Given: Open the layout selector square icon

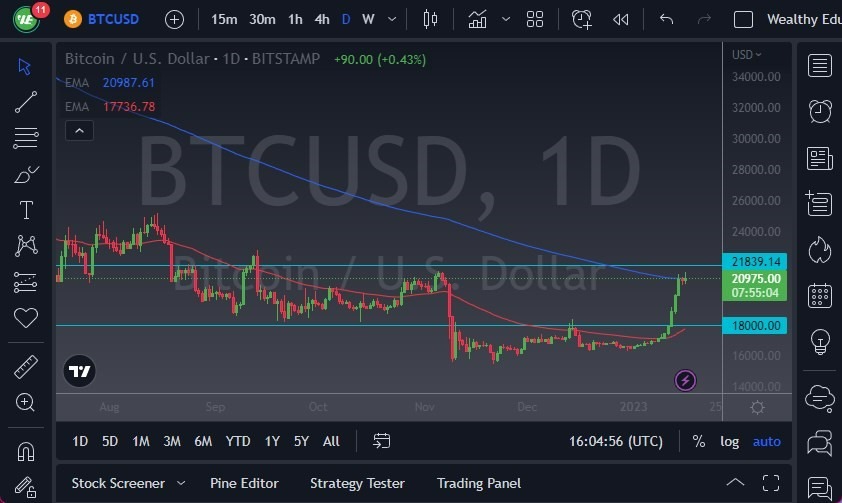Looking at the screenshot, I should 743,19.
